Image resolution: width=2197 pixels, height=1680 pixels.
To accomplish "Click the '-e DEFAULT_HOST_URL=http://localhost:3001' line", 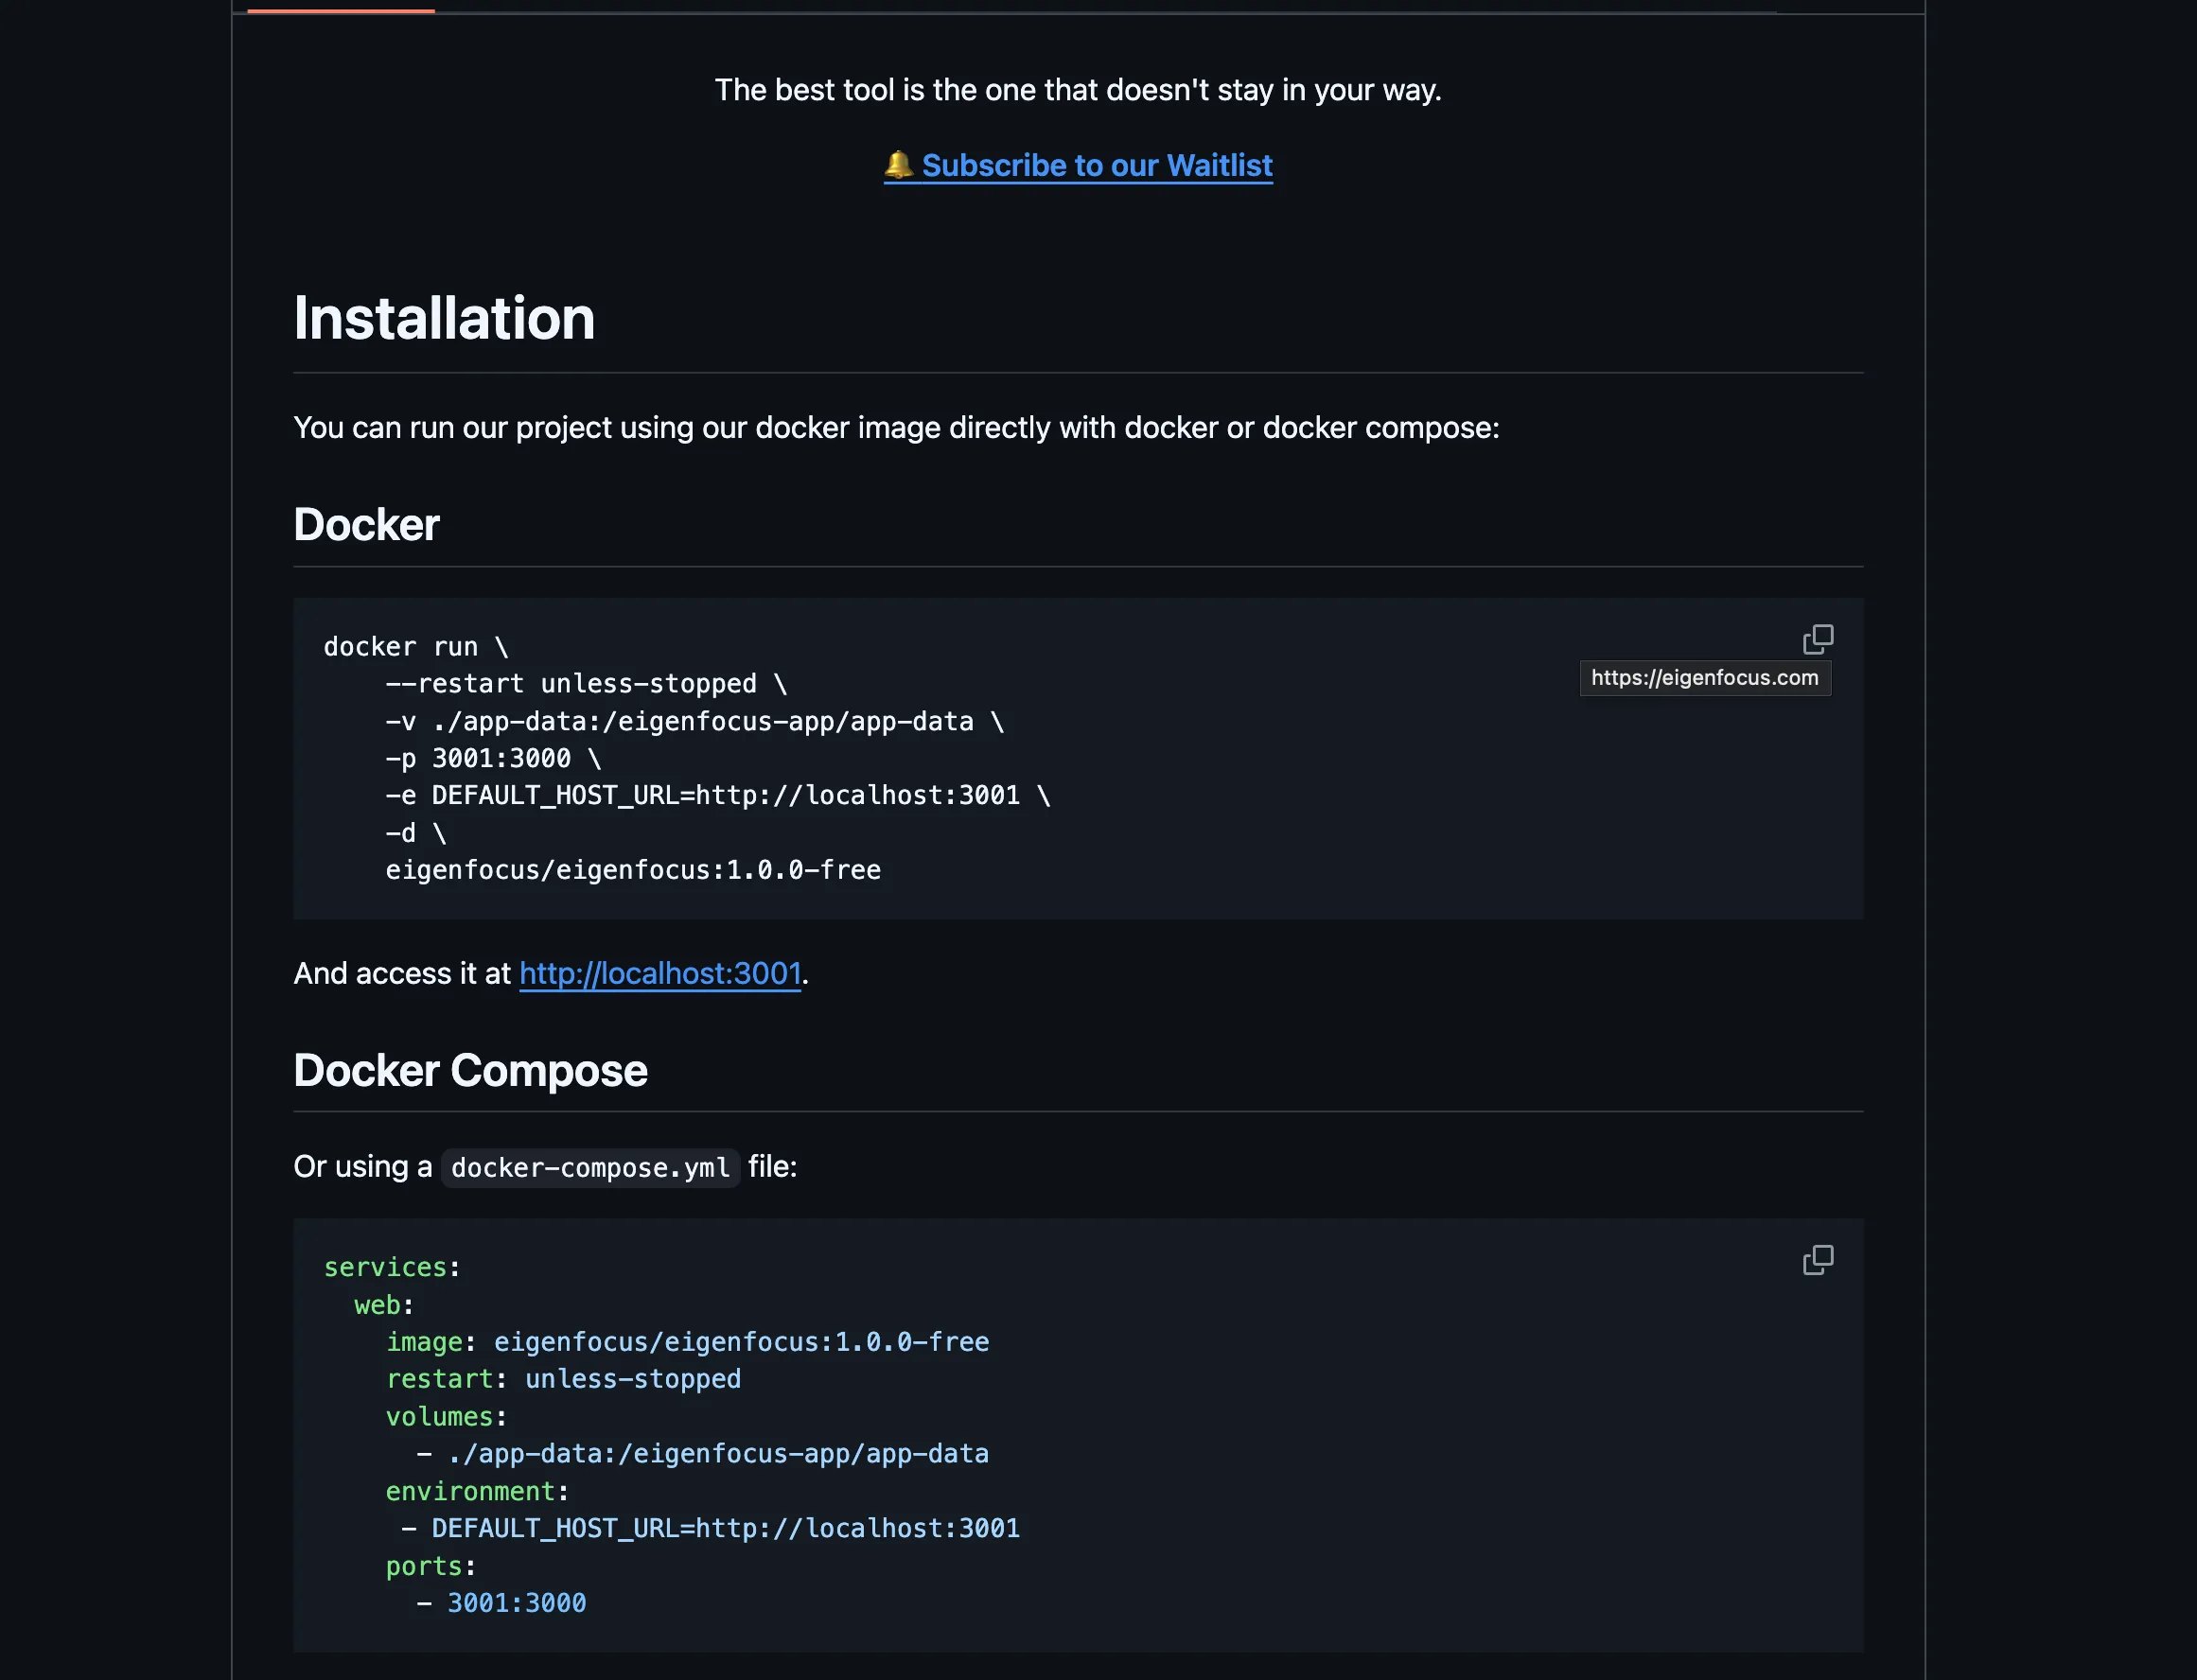I will tap(717, 796).
